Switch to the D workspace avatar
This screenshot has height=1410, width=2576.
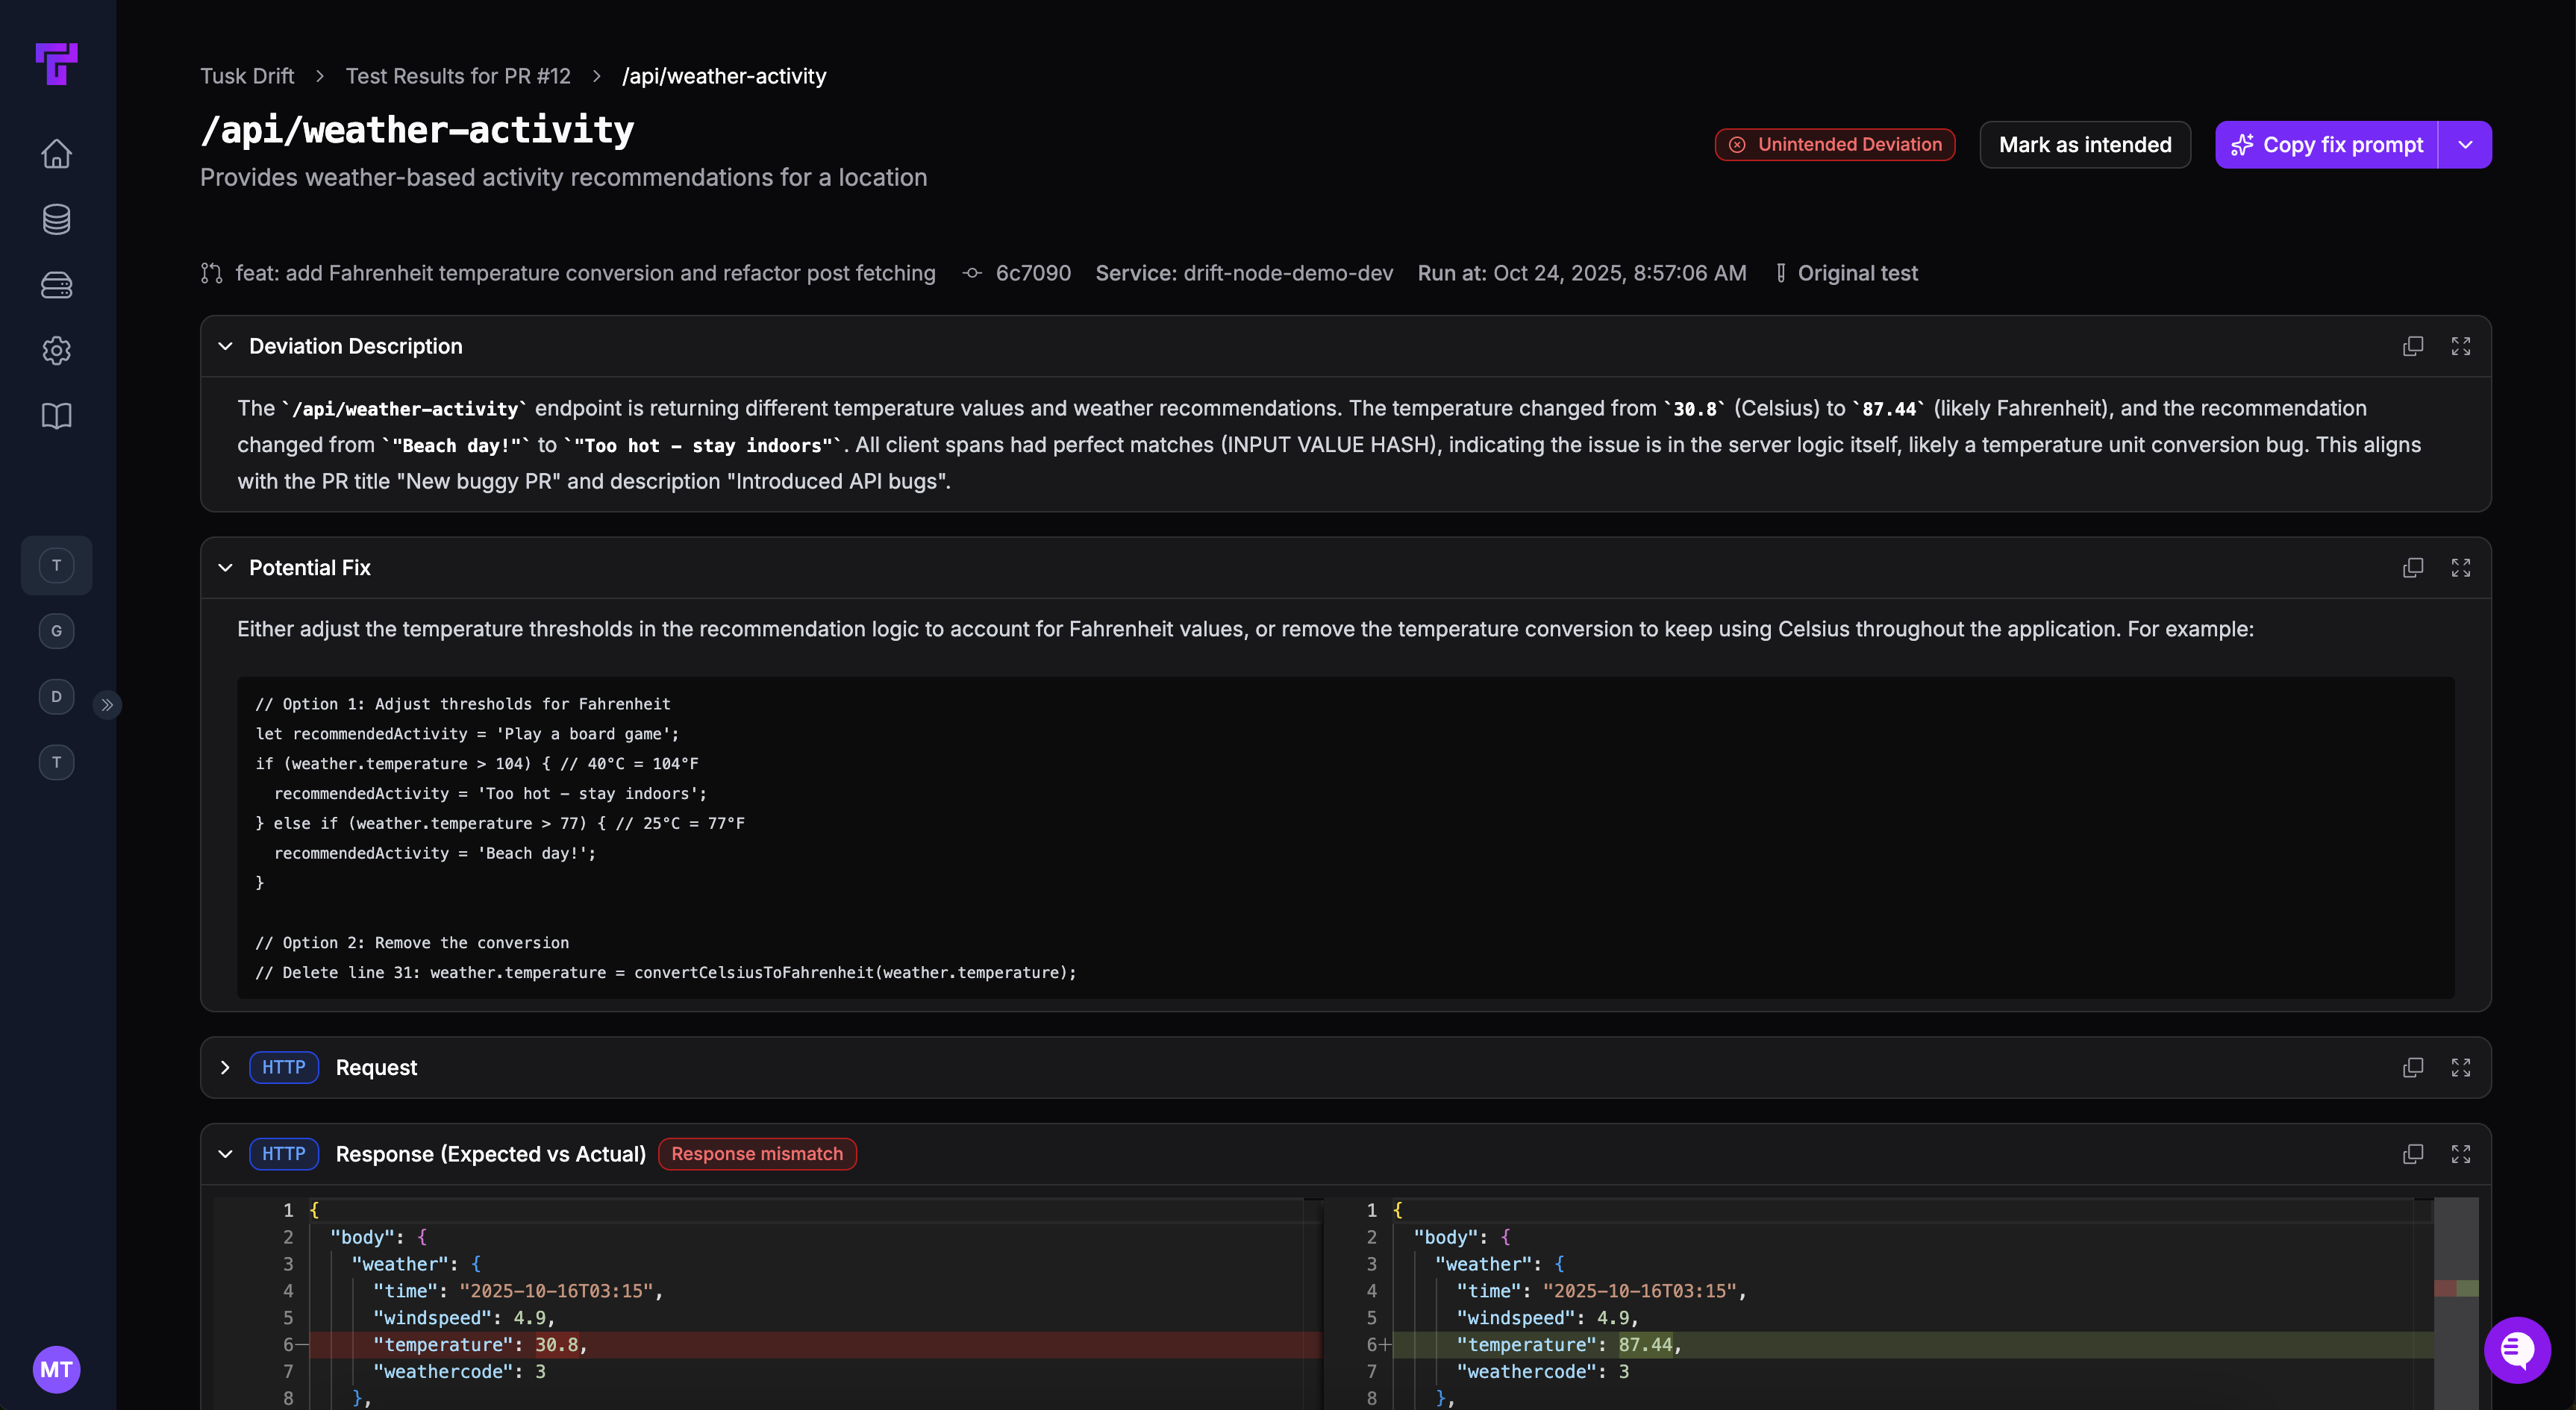click(x=56, y=697)
